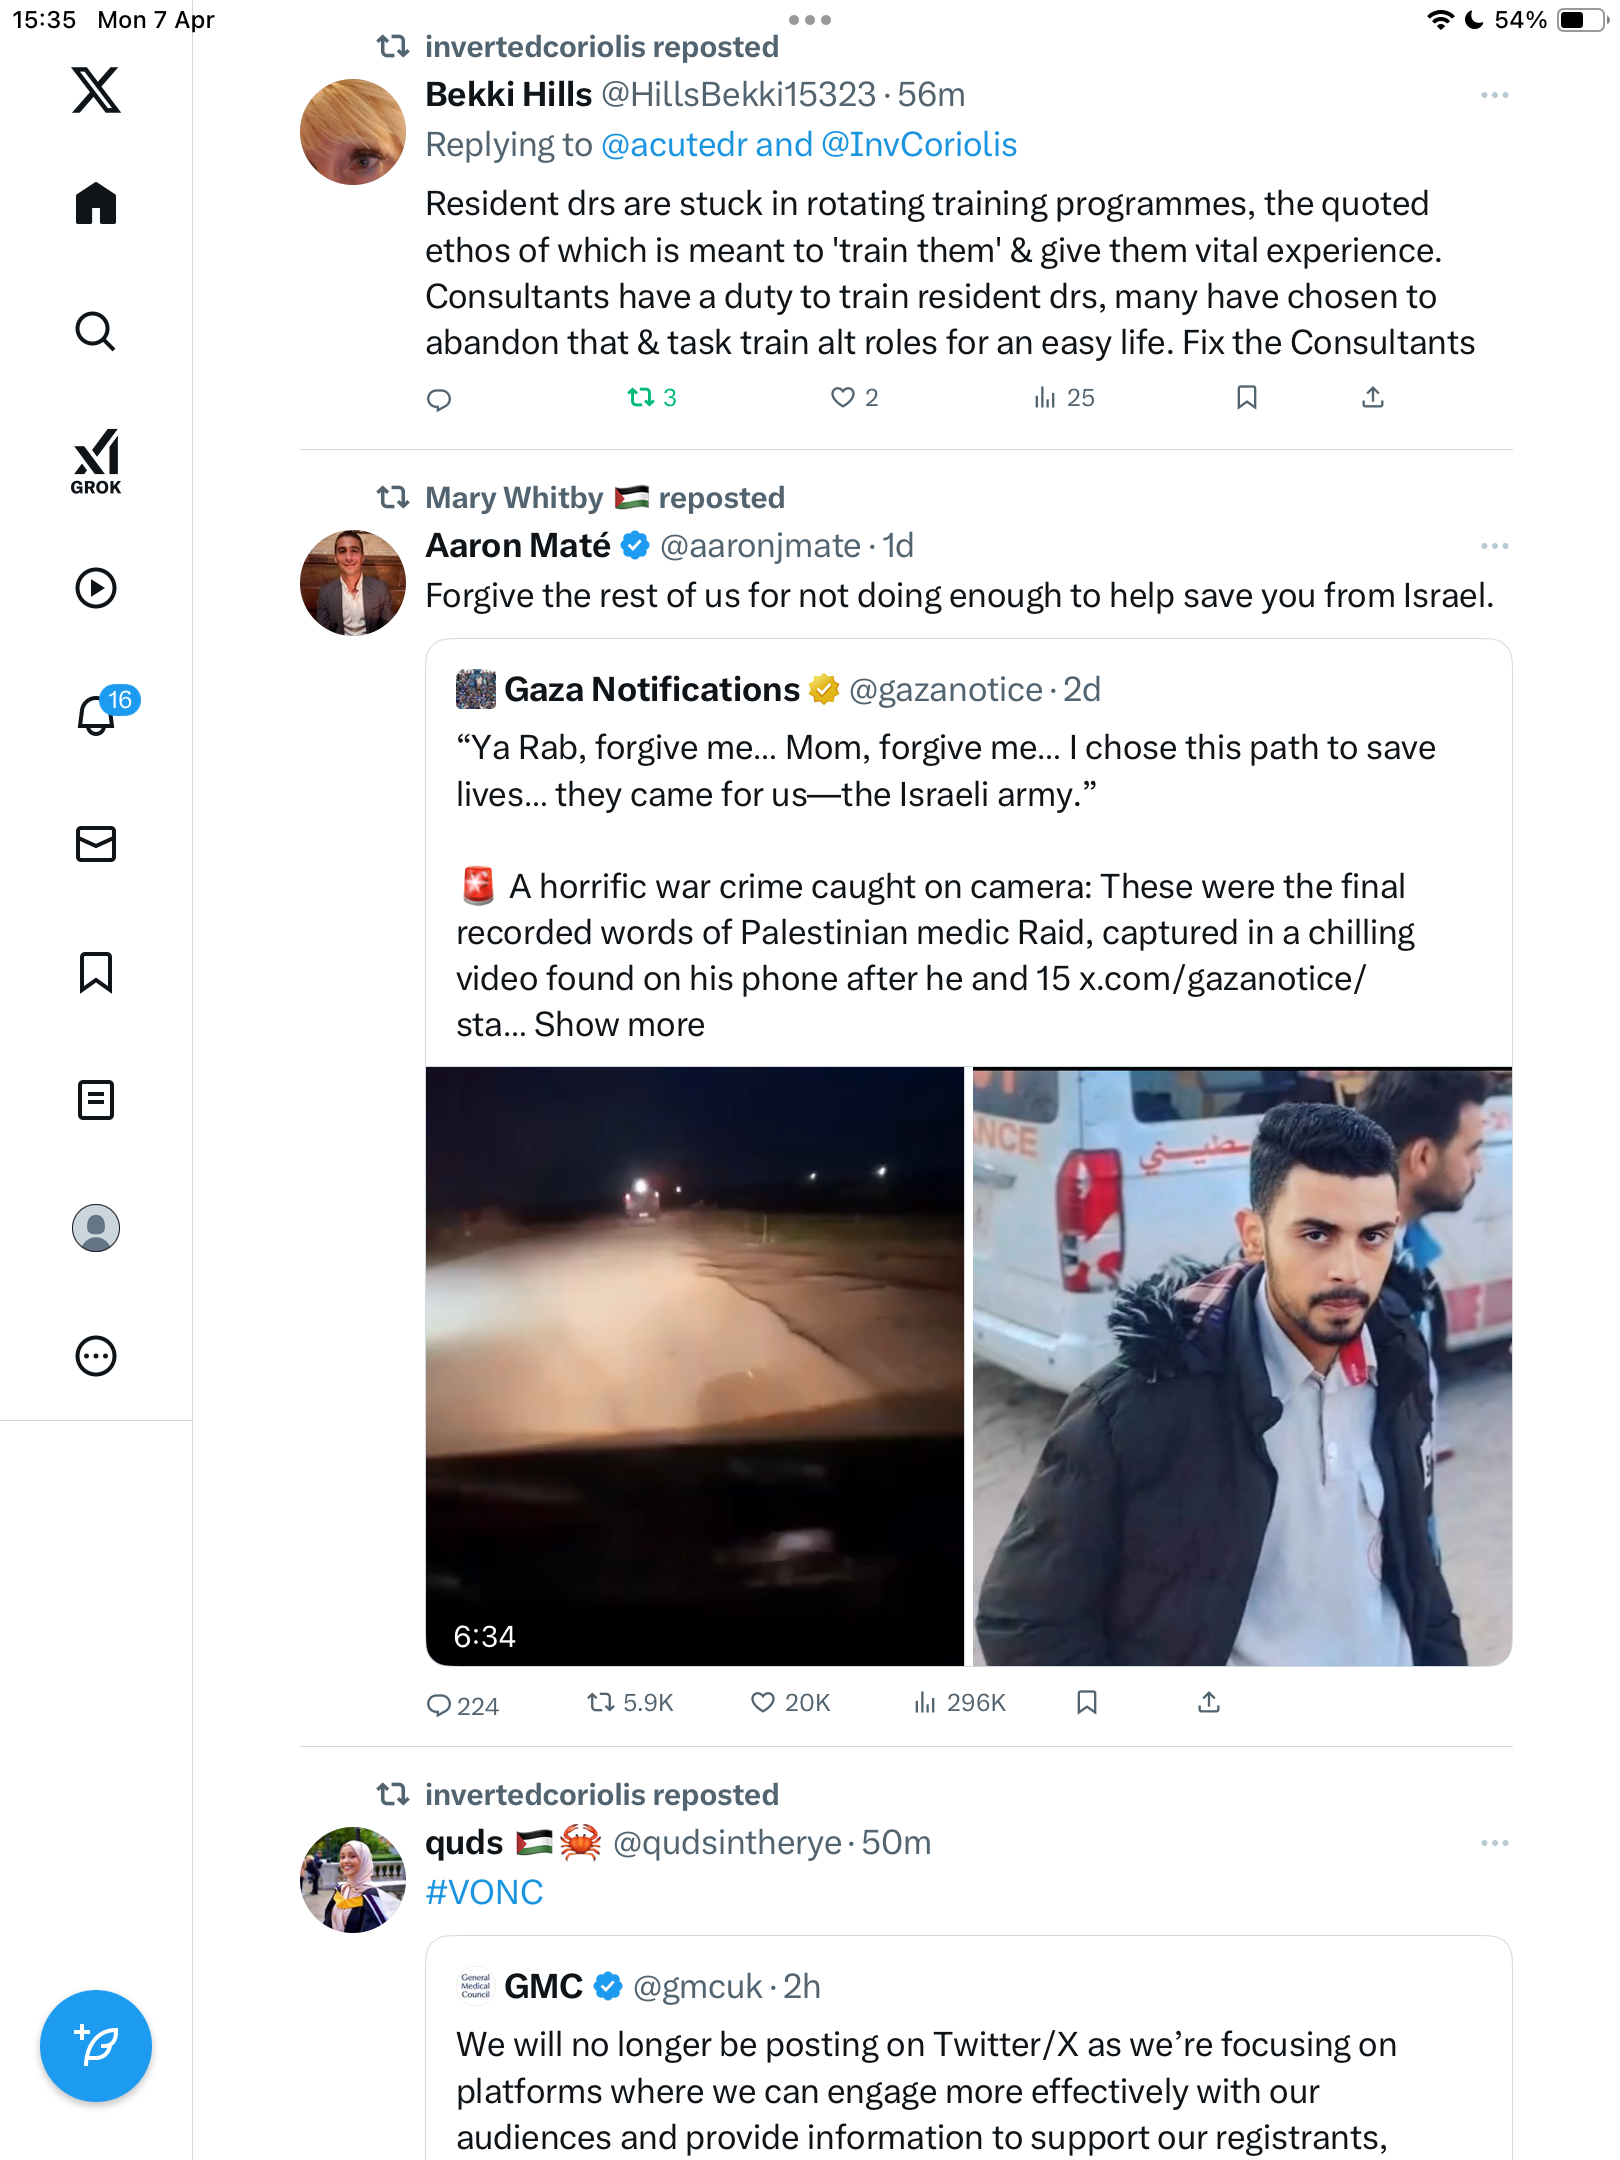Expand Gaza Notifications post with Show more

619,1025
